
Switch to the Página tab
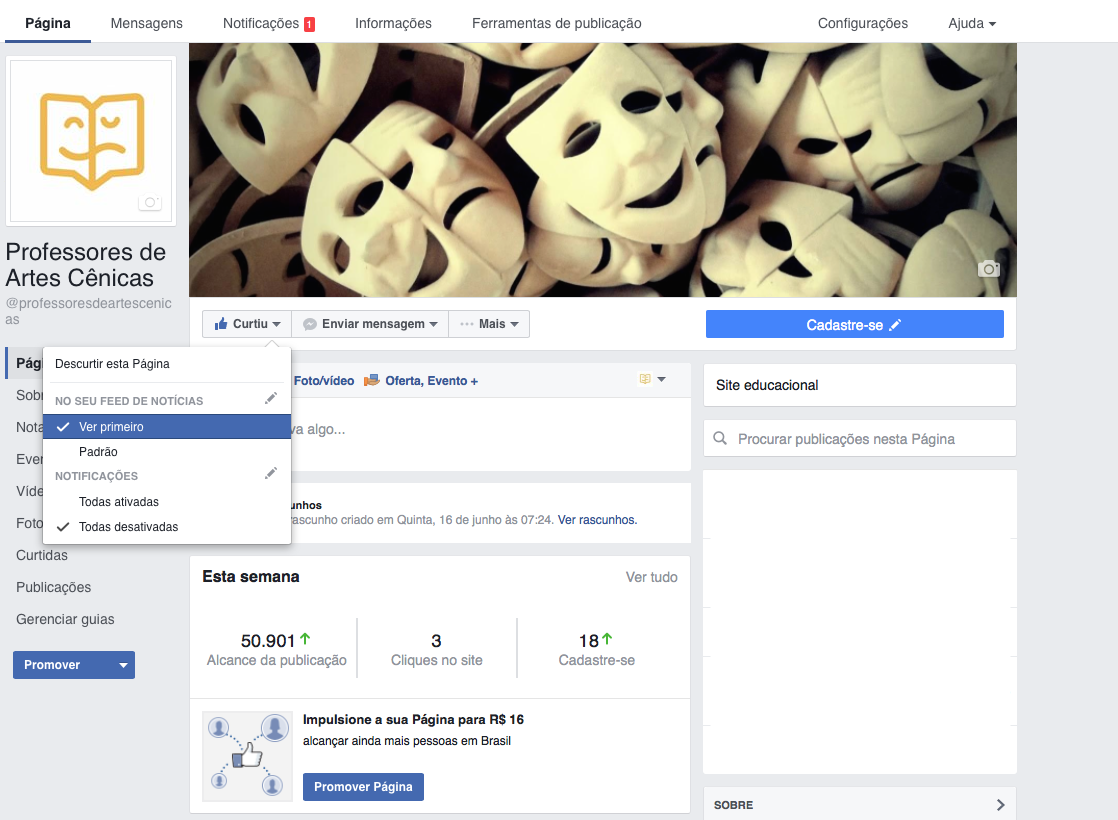tap(48, 23)
